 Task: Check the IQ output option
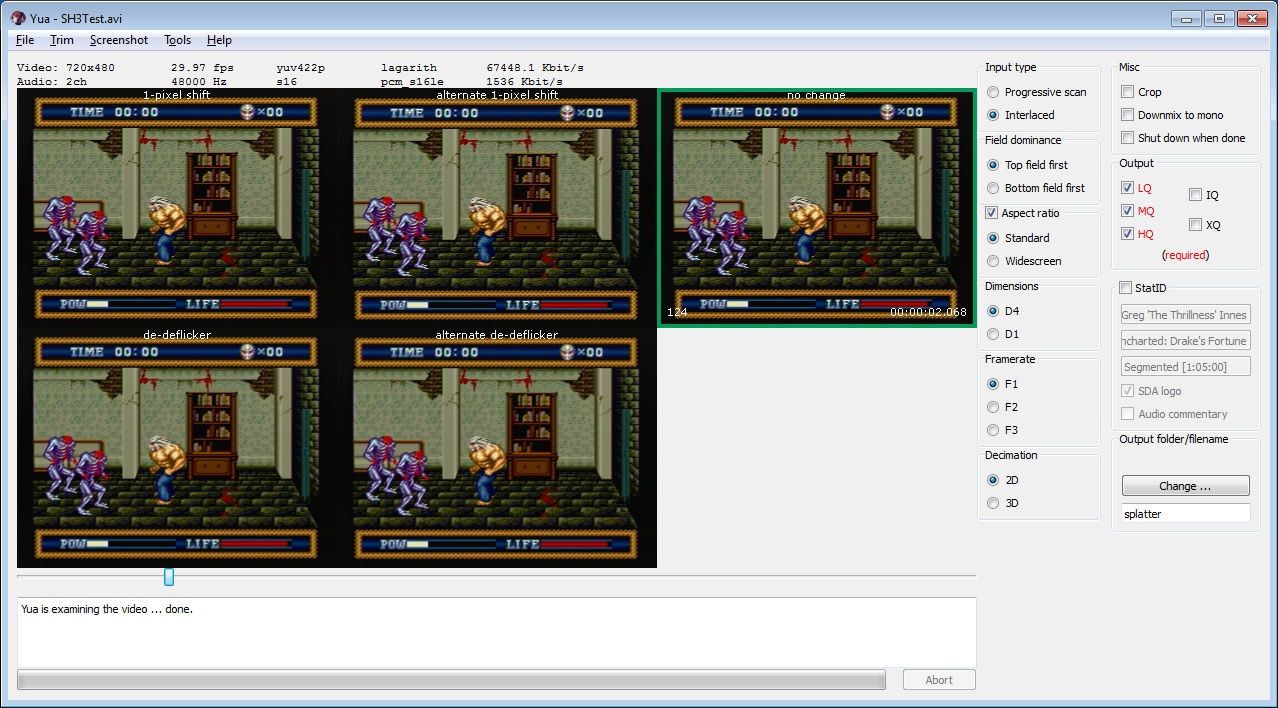pyautogui.click(x=1196, y=195)
